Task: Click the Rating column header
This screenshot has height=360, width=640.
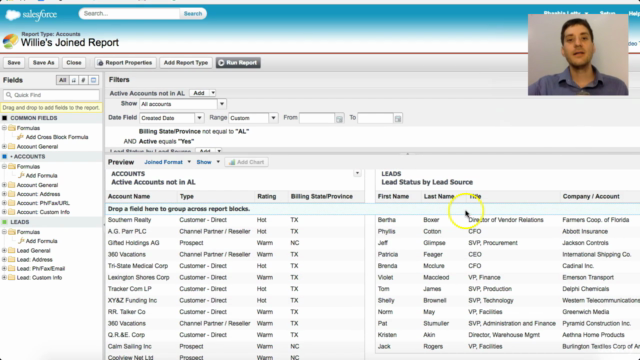Action: pos(267,196)
